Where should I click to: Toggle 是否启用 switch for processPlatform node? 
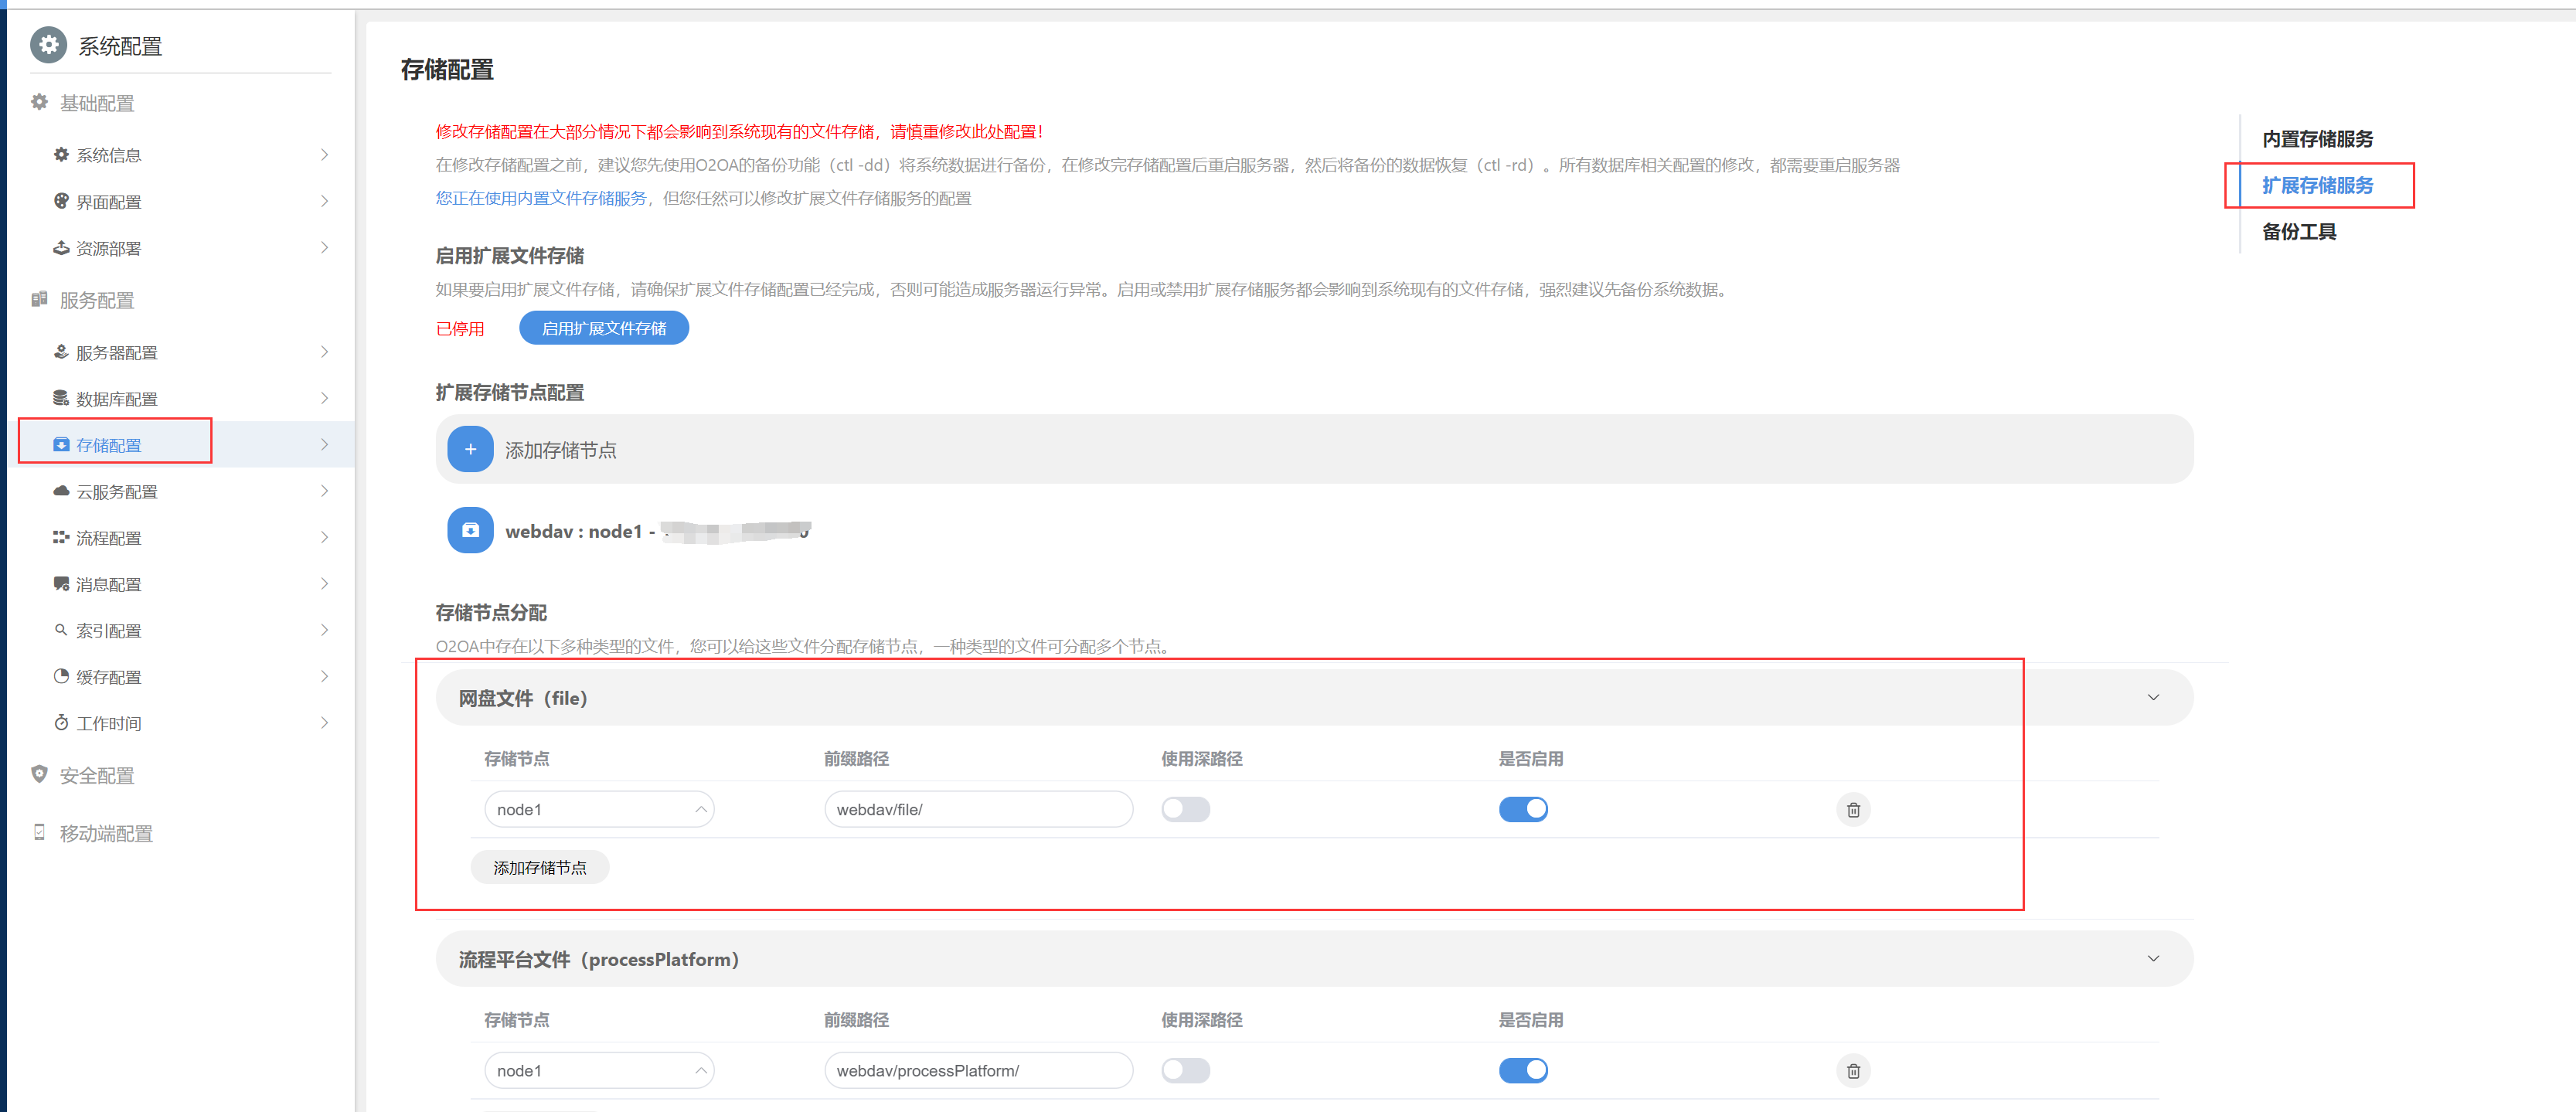(x=1522, y=1070)
